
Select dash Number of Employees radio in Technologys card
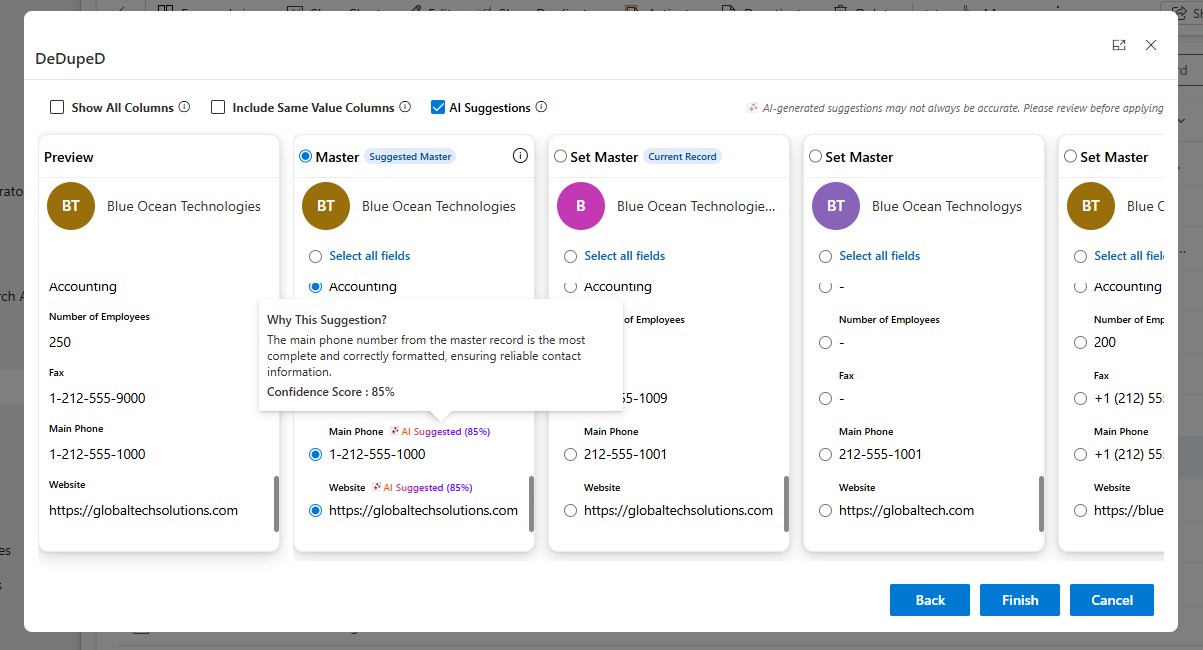[x=825, y=342]
